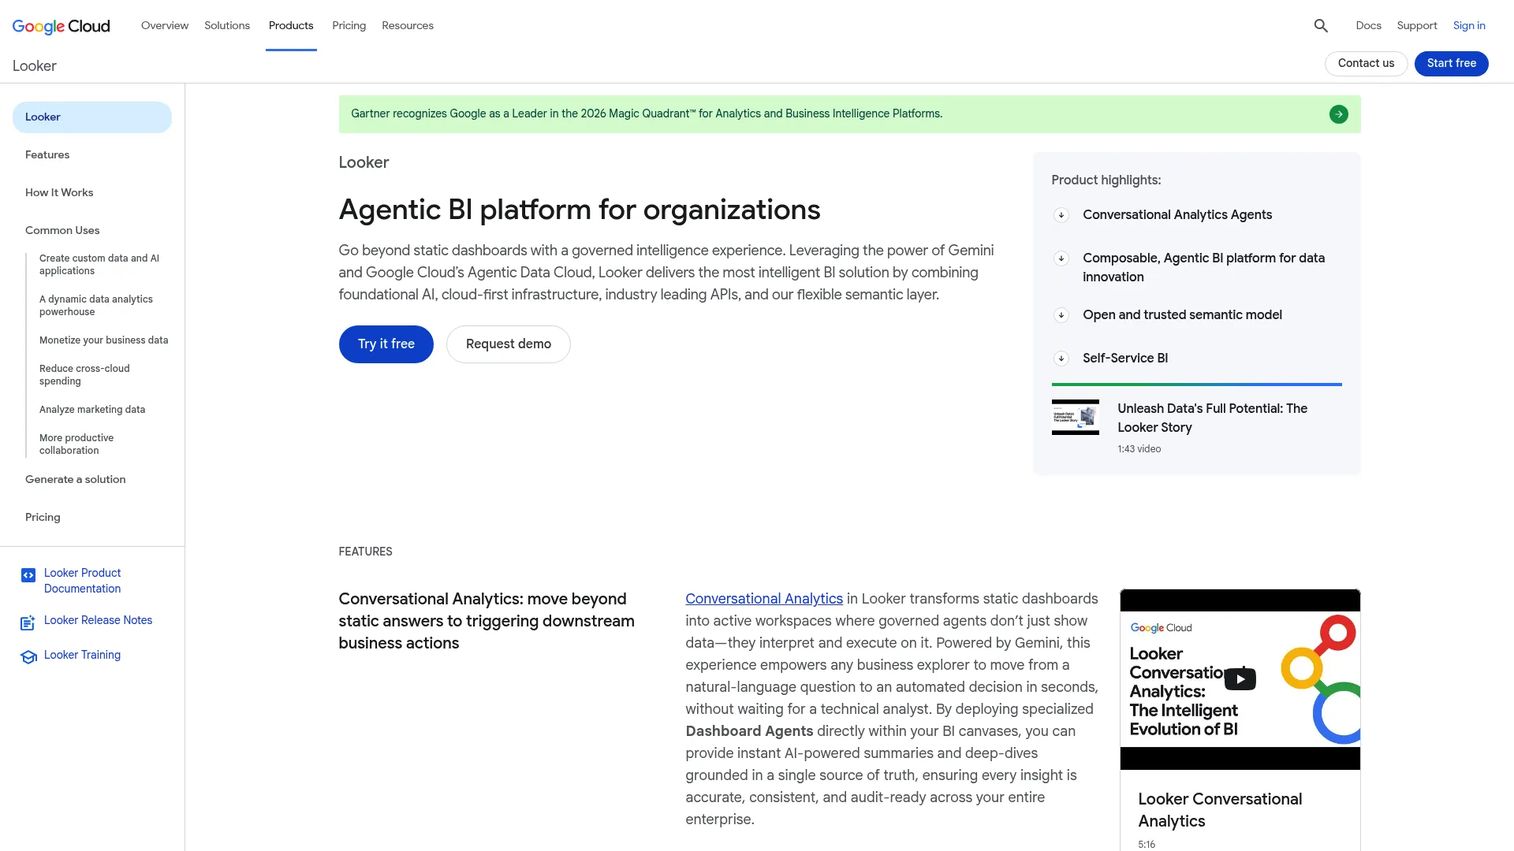Viewport: 1514px width, 851px height.
Task: Expand the Self-Service BI highlight
Action: tap(1061, 358)
